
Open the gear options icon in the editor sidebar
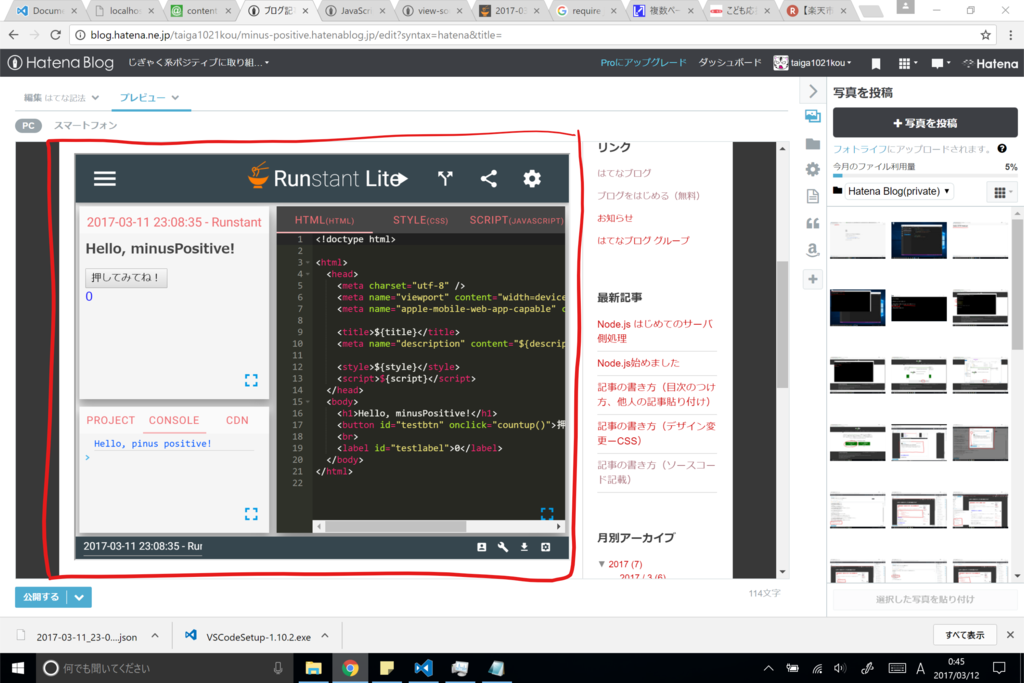813,170
